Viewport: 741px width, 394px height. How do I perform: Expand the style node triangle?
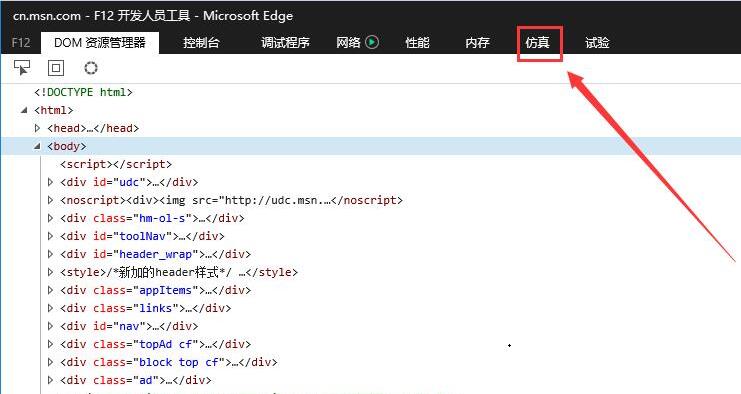point(51,272)
